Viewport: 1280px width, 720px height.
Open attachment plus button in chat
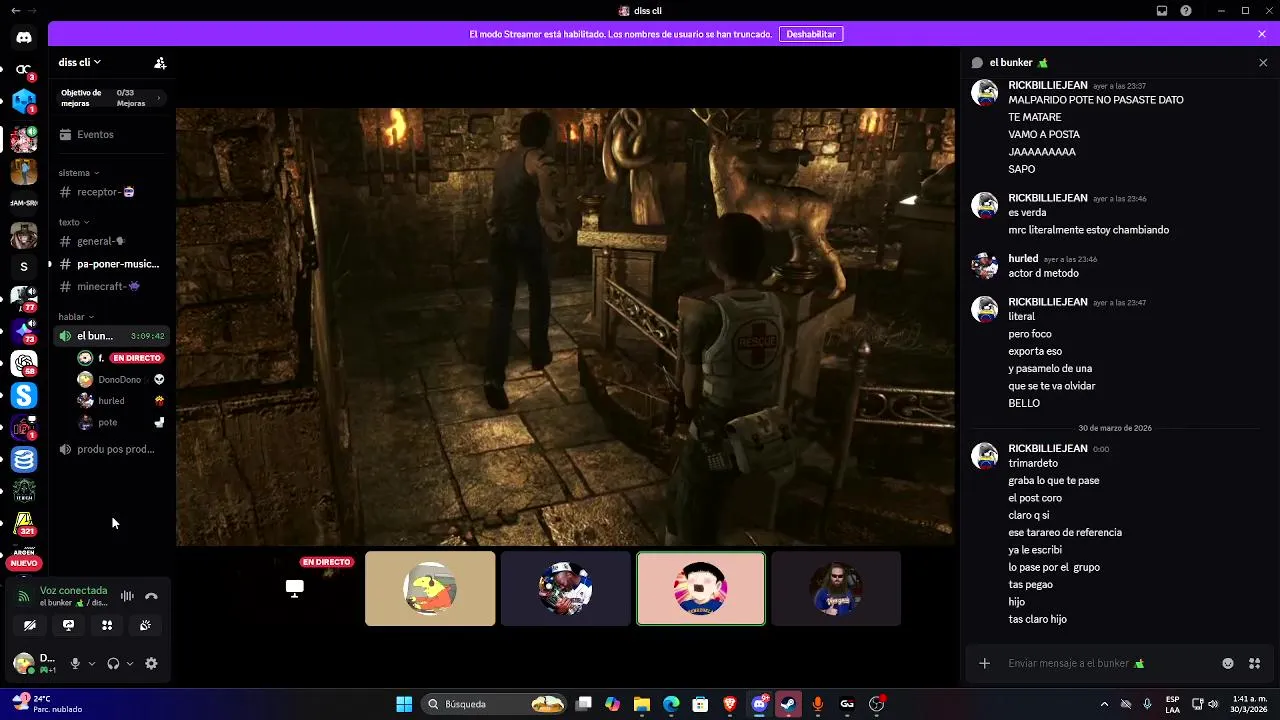coord(985,663)
